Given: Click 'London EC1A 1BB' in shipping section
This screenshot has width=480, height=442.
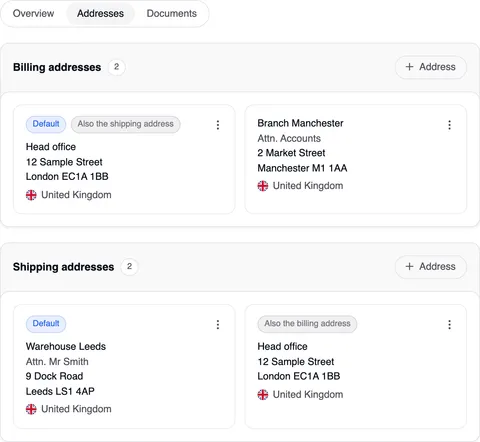Looking at the screenshot, I should [x=299, y=376].
